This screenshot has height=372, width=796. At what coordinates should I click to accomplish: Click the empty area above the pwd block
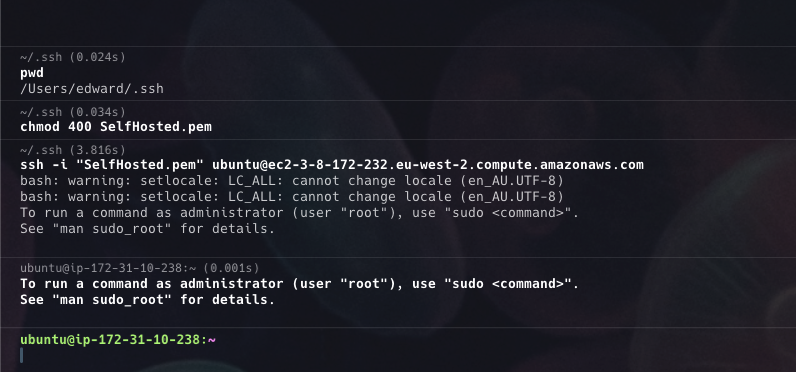click(x=398, y=23)
